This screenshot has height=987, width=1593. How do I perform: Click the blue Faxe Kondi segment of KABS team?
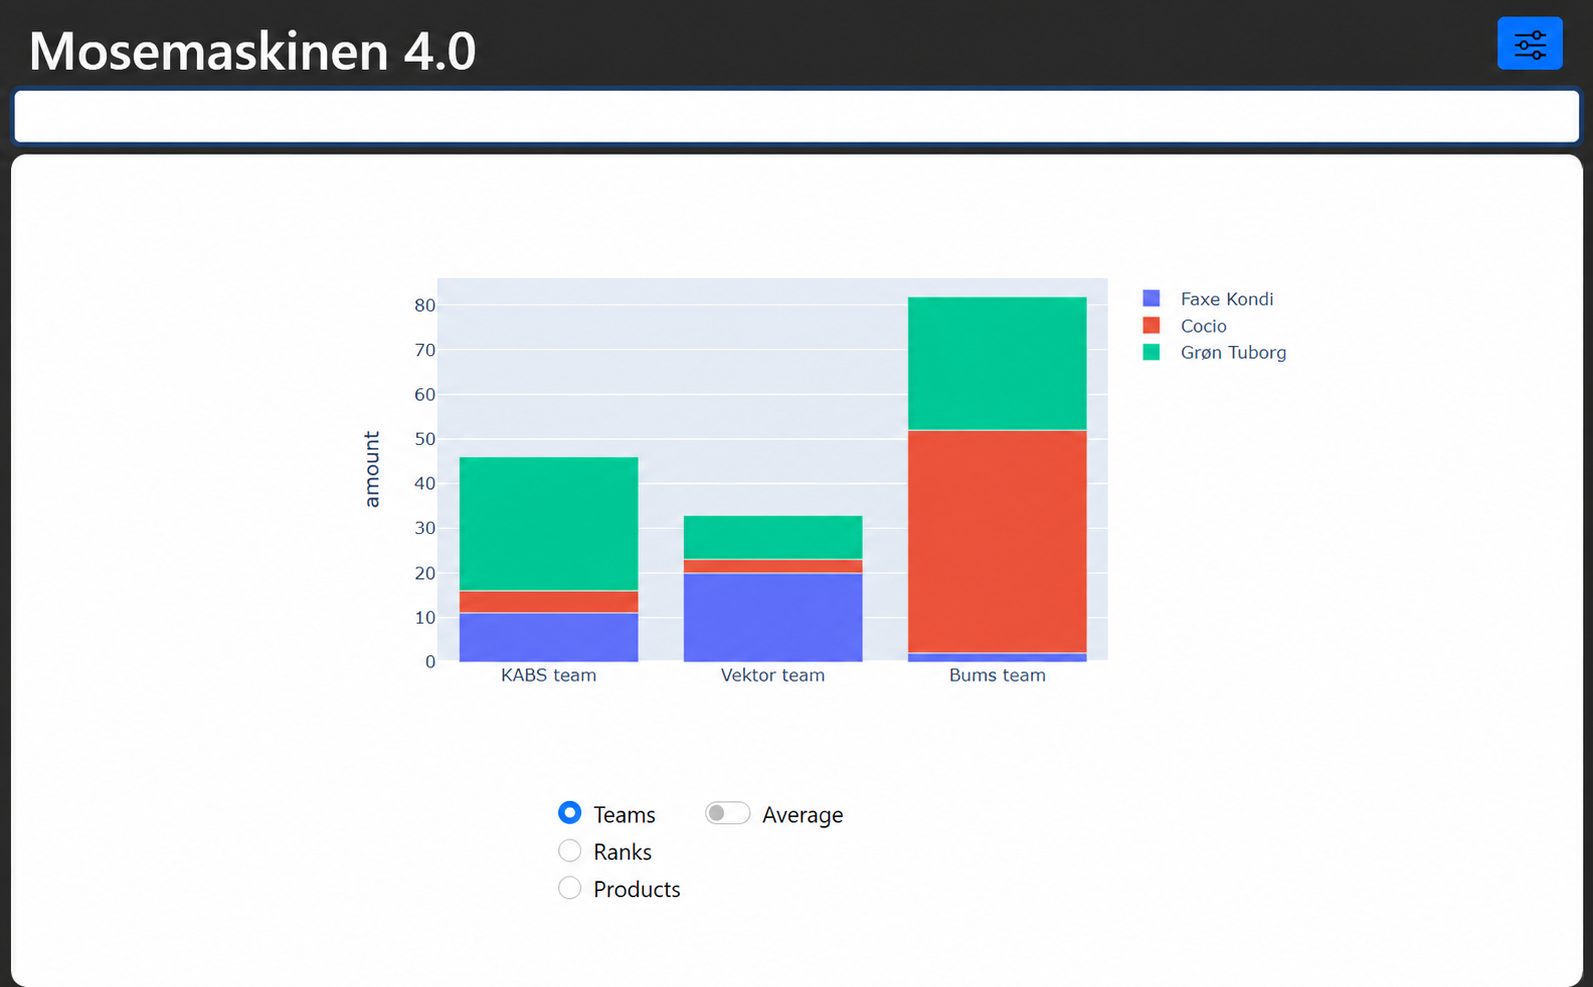pyautogui.click(x=549, y=637)
